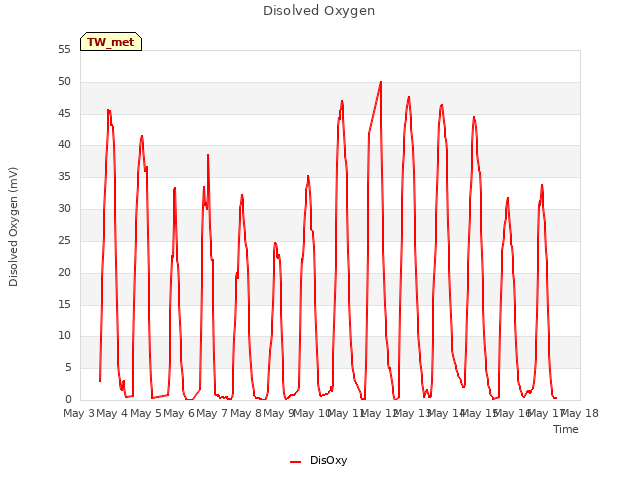Image resolution: width=640 pixels, height=480 pixels.
Task: Click the 'Time' x-axis label
Action: point(566,429)
